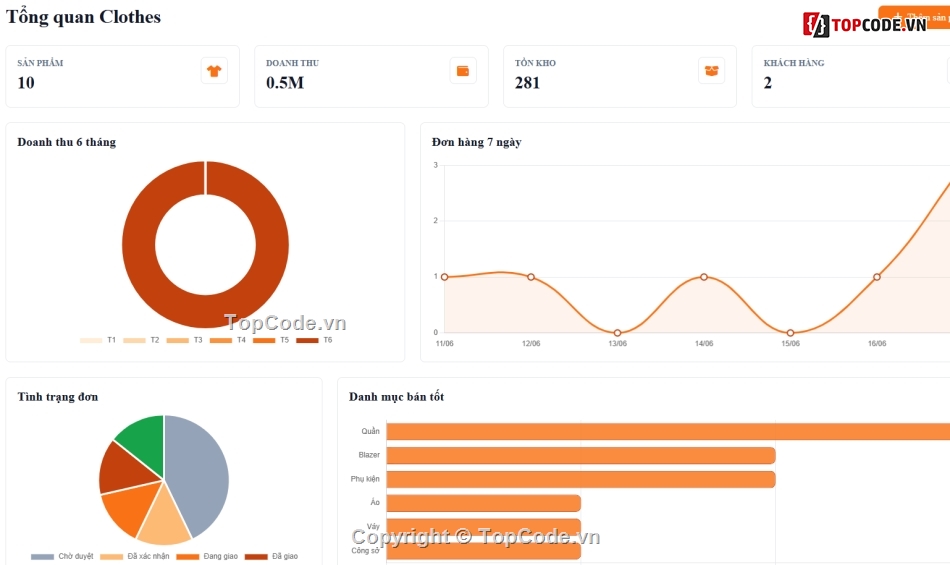Click the 13/06 x-axis label
Viewport: 950px width, 565px height.
[x=617, y=343]
